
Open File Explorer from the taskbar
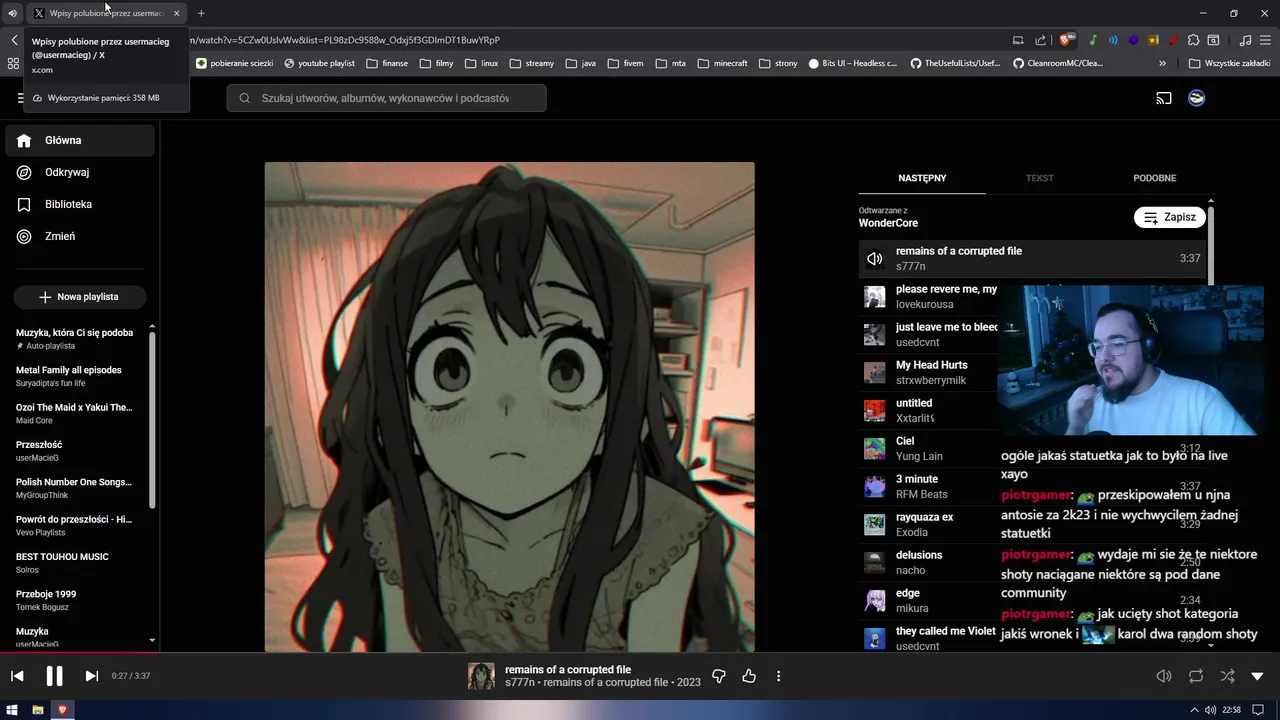point(38,710)
